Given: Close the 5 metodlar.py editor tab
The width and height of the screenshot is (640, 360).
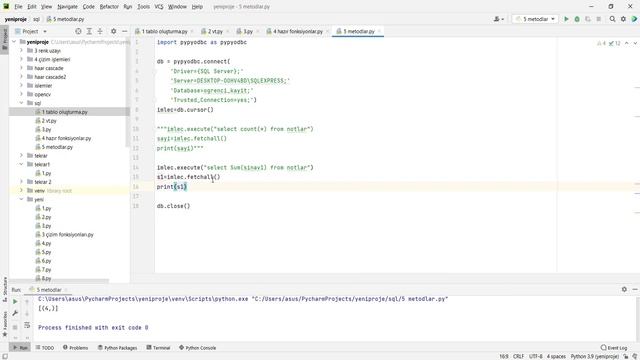Looking at the screenshot, I should 379,31.
